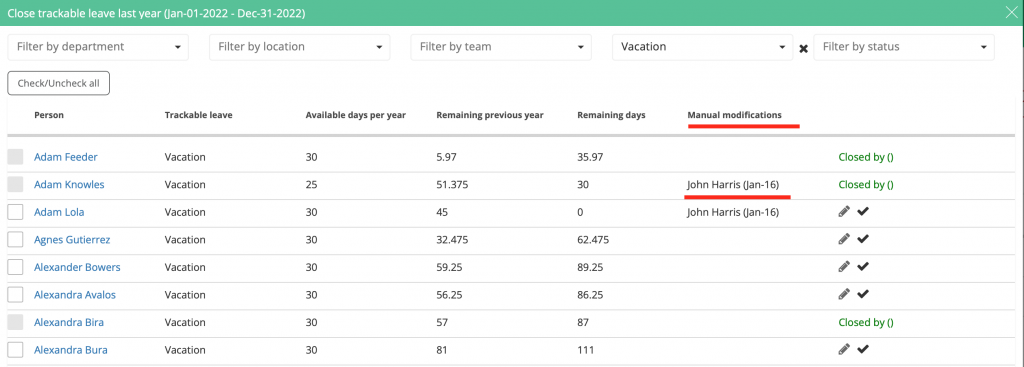
Task: Confirm closing leave for Agnes Gutierrez via checkmark
Action: 863,239
